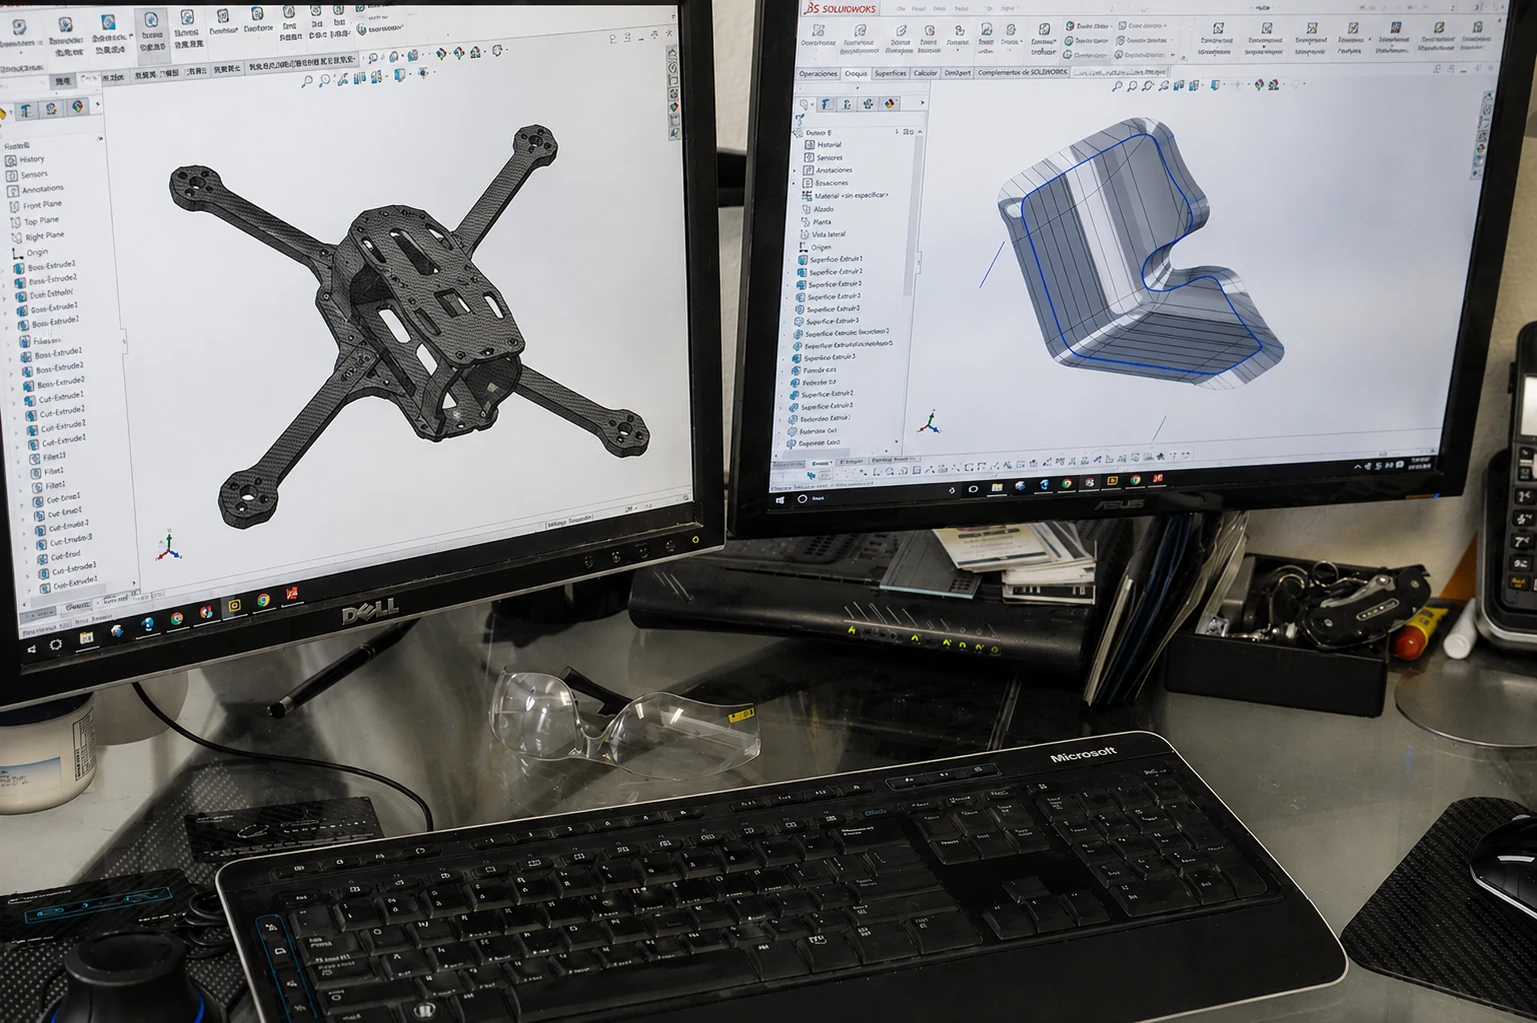Open Windows Start on right monitor

(779, 500)
